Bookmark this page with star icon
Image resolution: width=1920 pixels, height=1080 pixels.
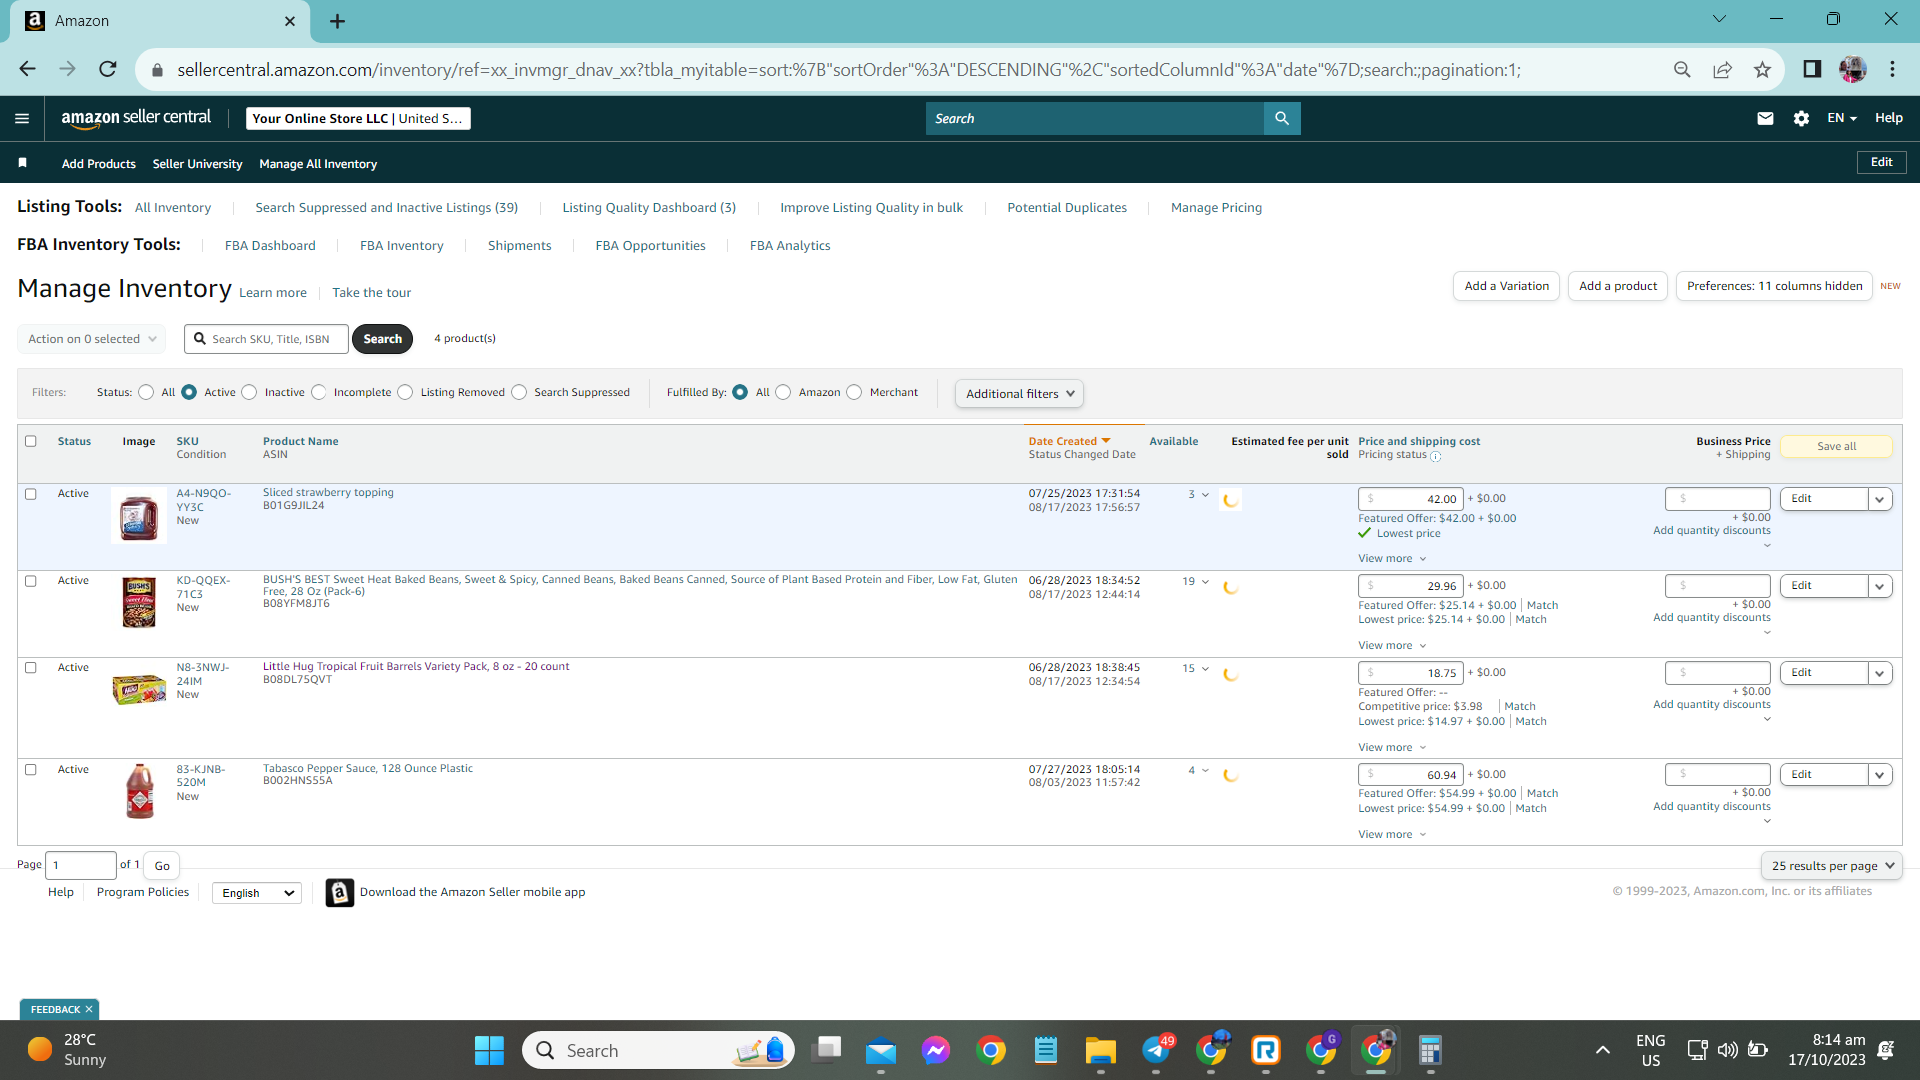tap(1762, 69)
